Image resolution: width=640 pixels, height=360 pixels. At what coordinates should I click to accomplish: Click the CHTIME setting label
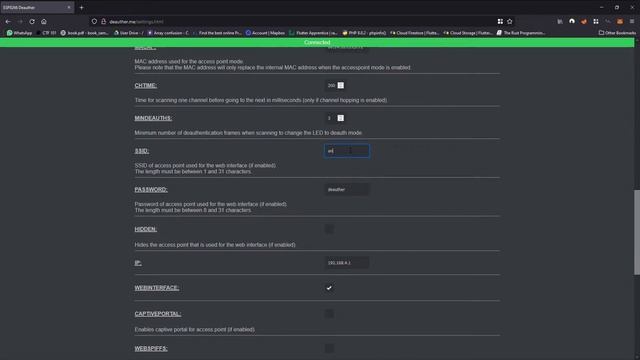click(146, 85)
